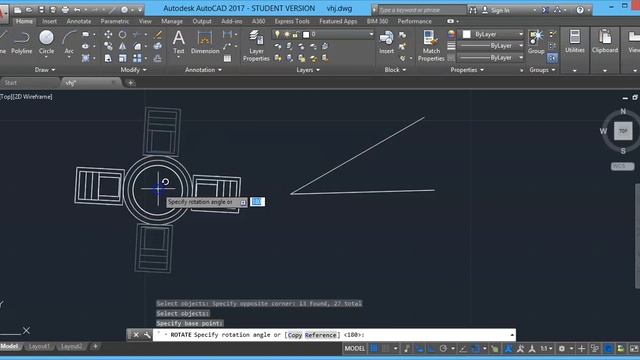Open a new drawing tab with plus
This screenshot has height=360, width=640.
[130, 83]
